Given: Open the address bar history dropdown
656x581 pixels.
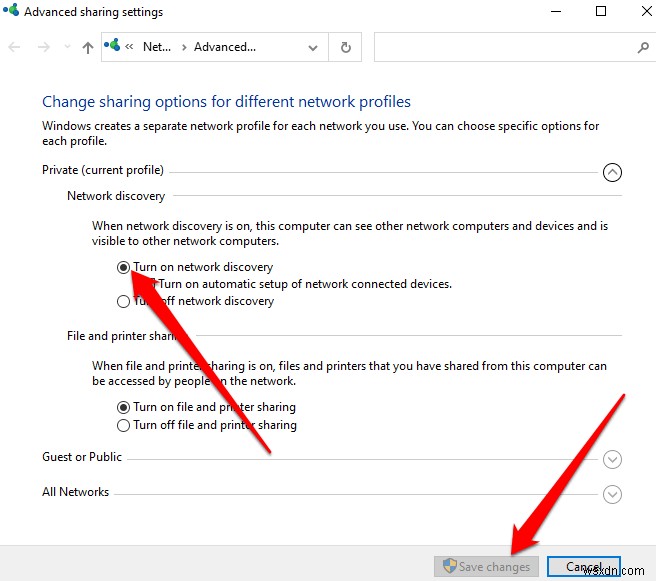Looking at the screenshot, I should click(313, 48).
